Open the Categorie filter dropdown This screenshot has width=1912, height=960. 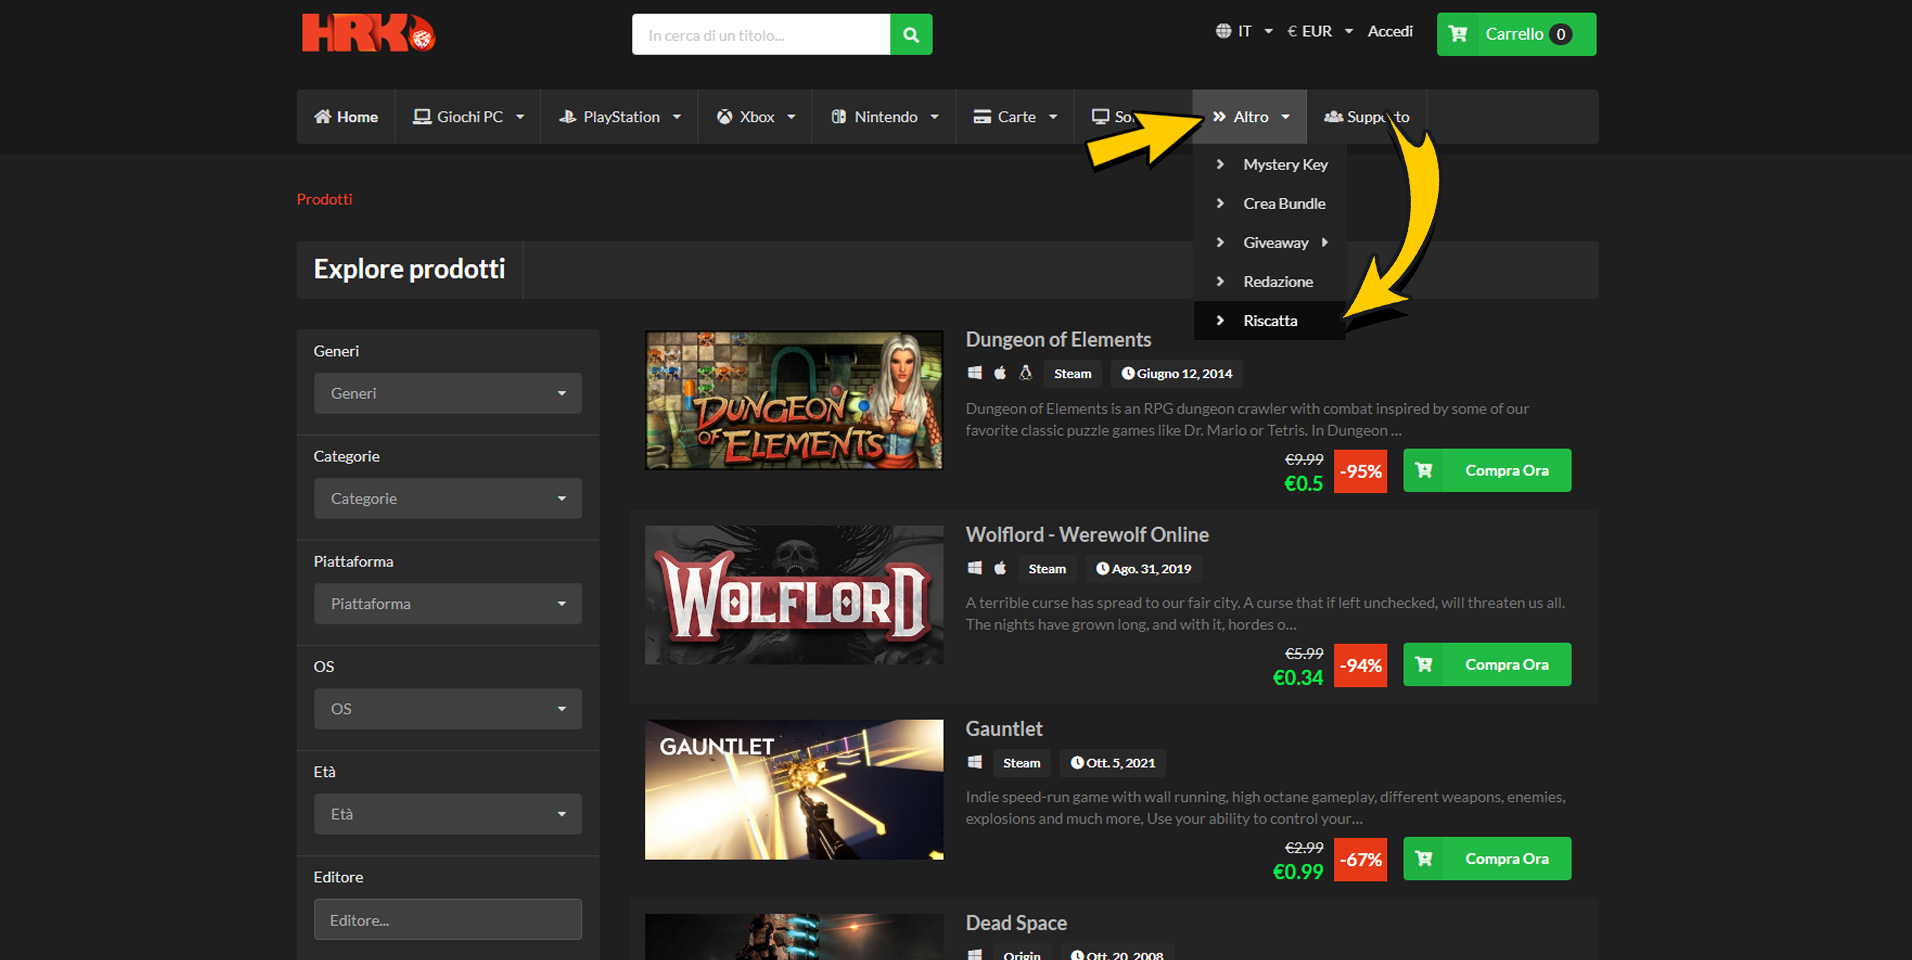[x=447, y=498]
